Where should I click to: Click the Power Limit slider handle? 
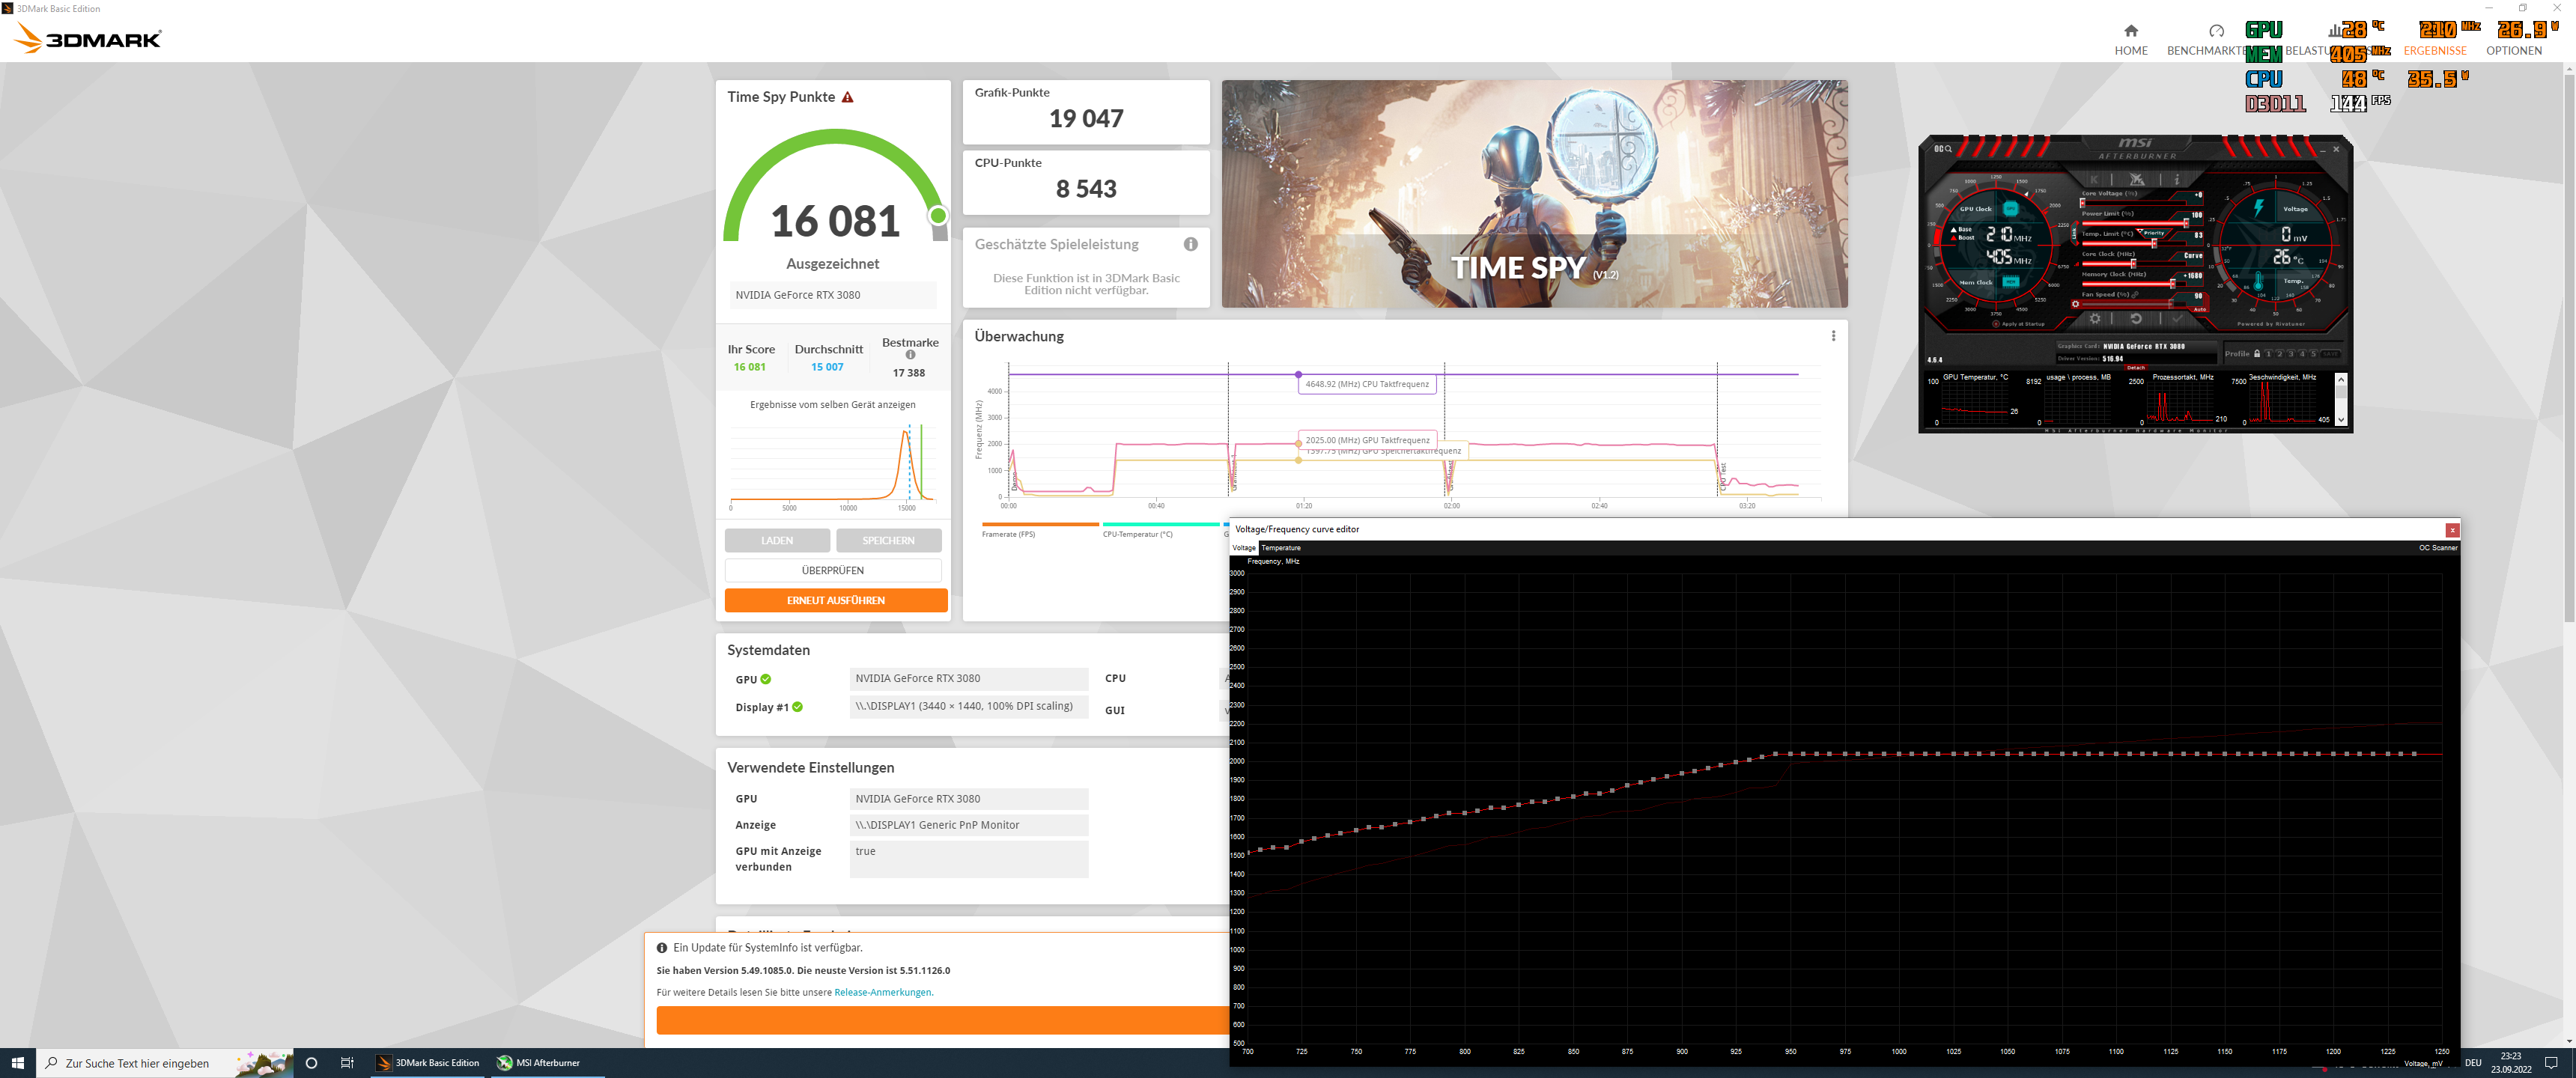point(2187,223)
